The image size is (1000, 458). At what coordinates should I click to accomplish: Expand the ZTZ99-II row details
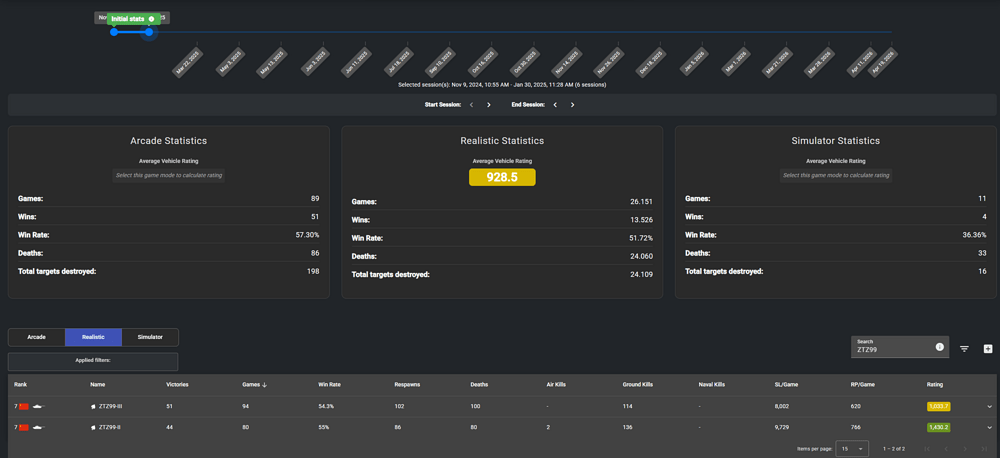990,427
